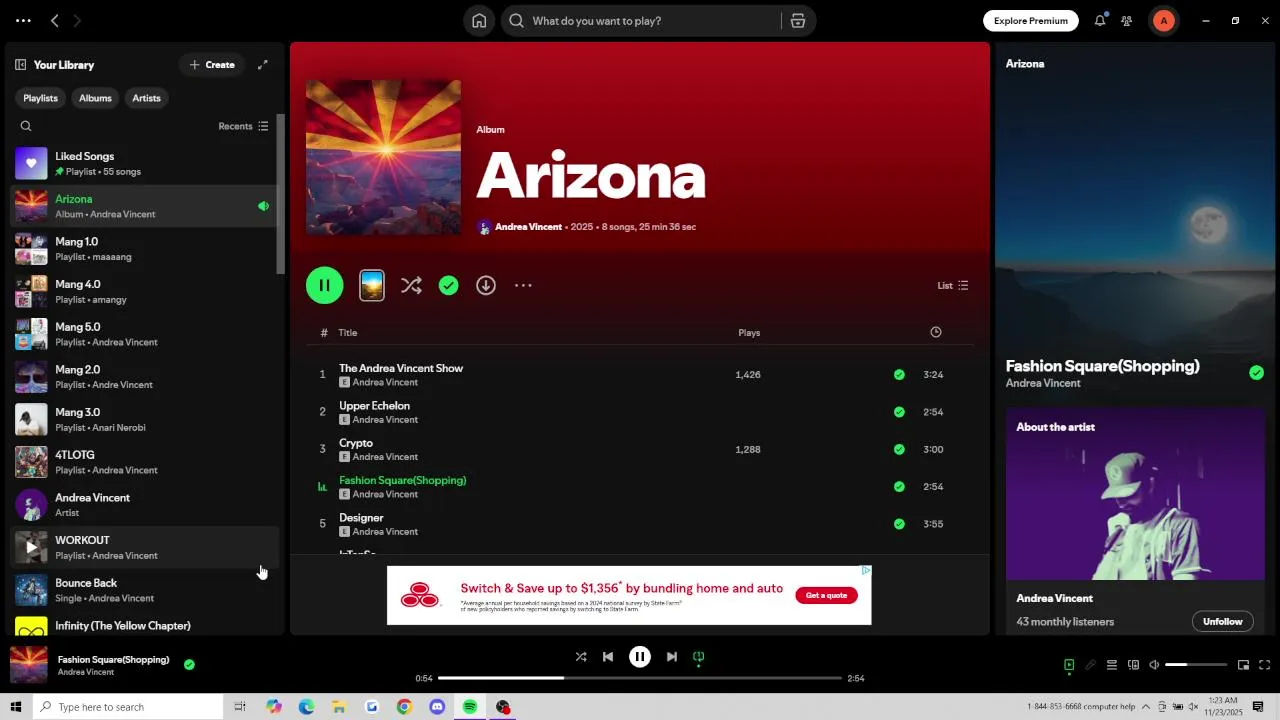Mute the volume speaker icon
Viewport: 1280px width, 720px height.
[x=1154, y=665]
